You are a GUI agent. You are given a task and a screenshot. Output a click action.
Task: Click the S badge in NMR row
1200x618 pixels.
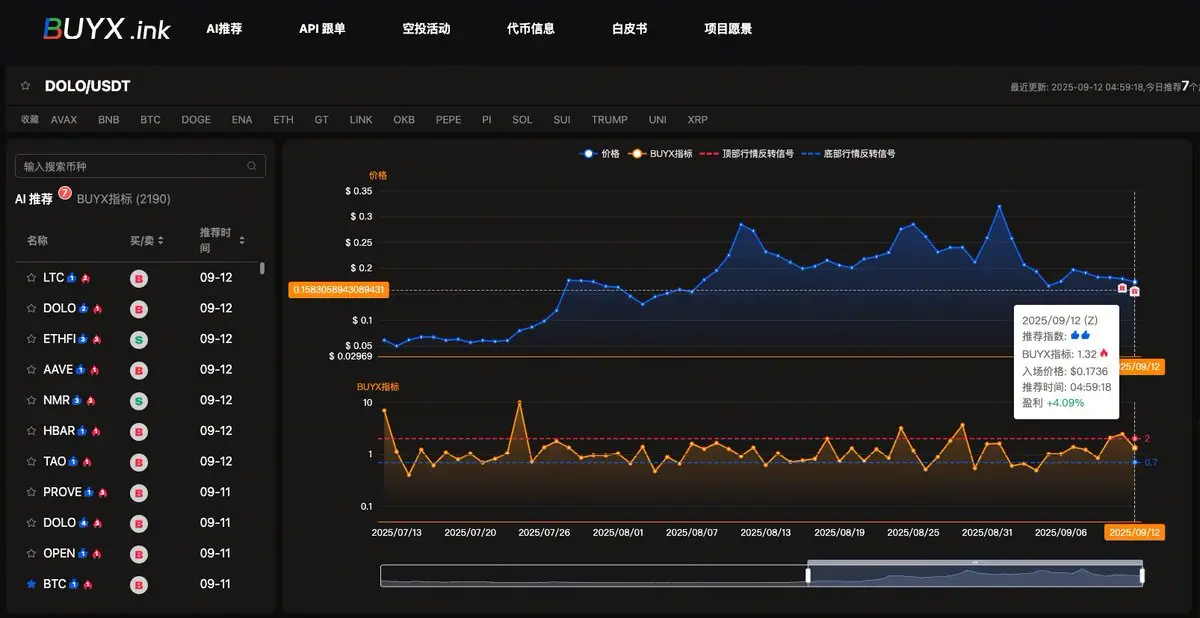pyautogui.click(x=139, y=401)
